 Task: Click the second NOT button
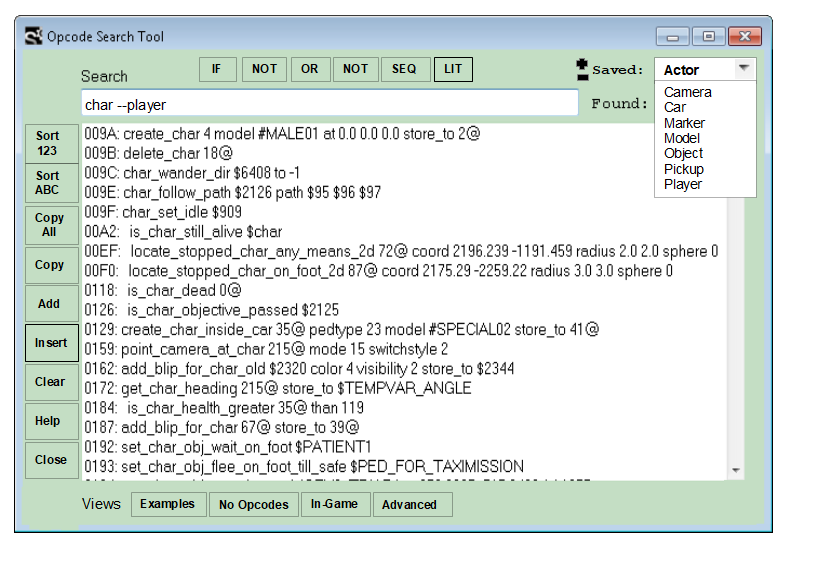click(356, 69)
